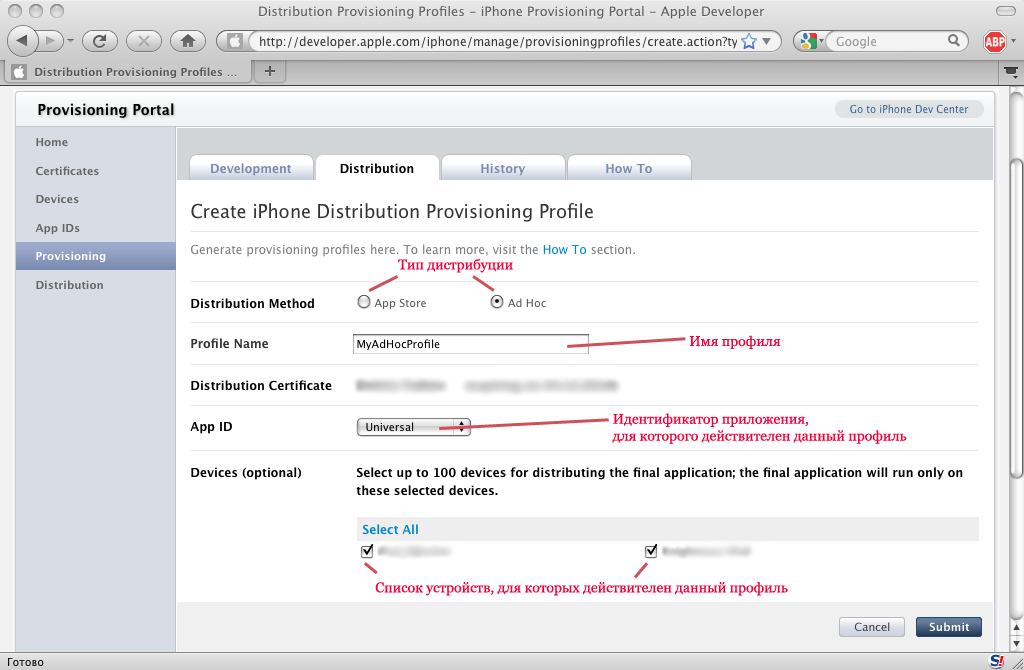This screenshot has width=1024, height=670.
Task: Click the scrollbar down arrow
Action: coord(1017,643)
